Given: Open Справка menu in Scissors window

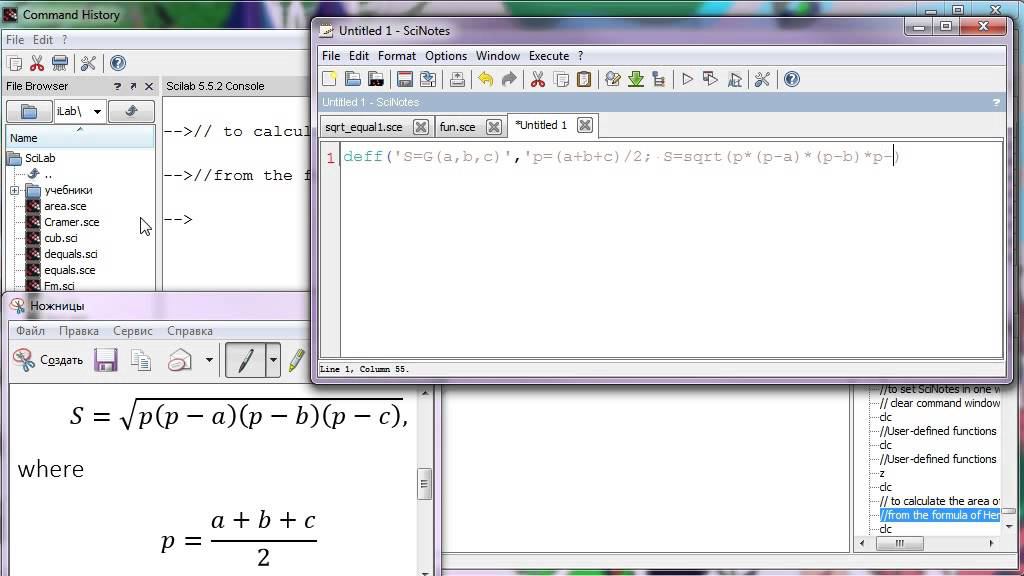Looking at the screenshot, I should click(190, 331).
